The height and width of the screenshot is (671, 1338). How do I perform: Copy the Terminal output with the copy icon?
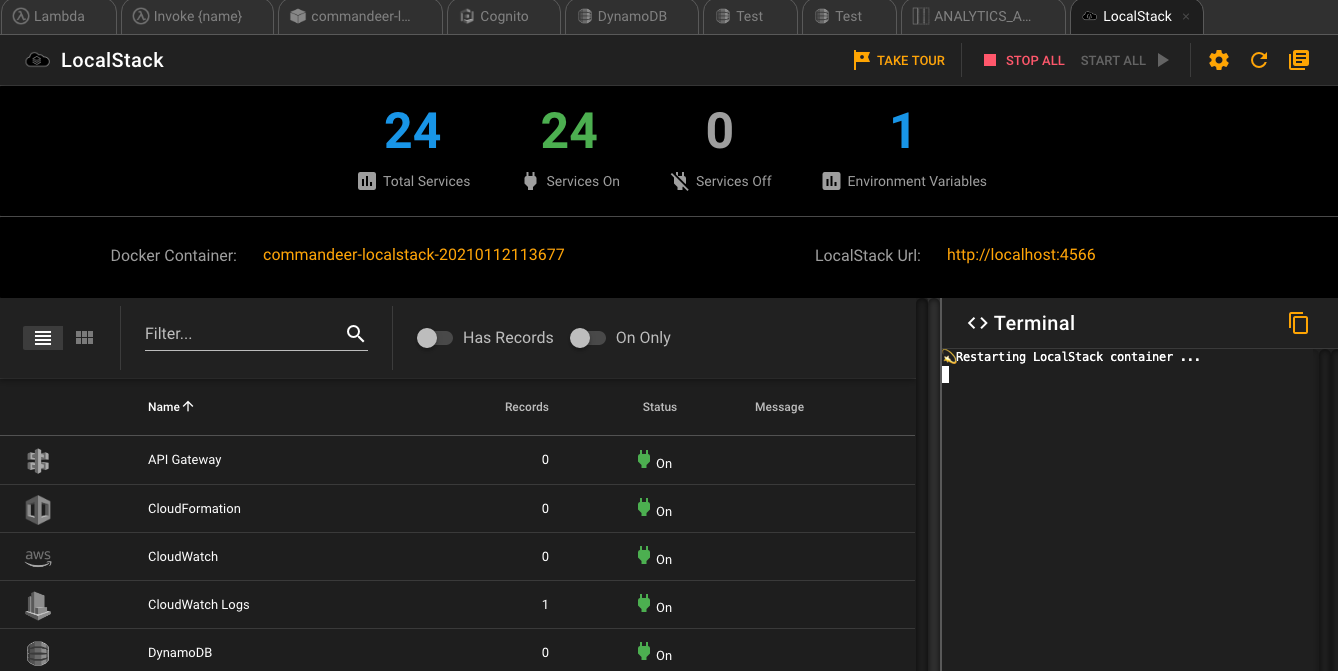(1298, 323)
